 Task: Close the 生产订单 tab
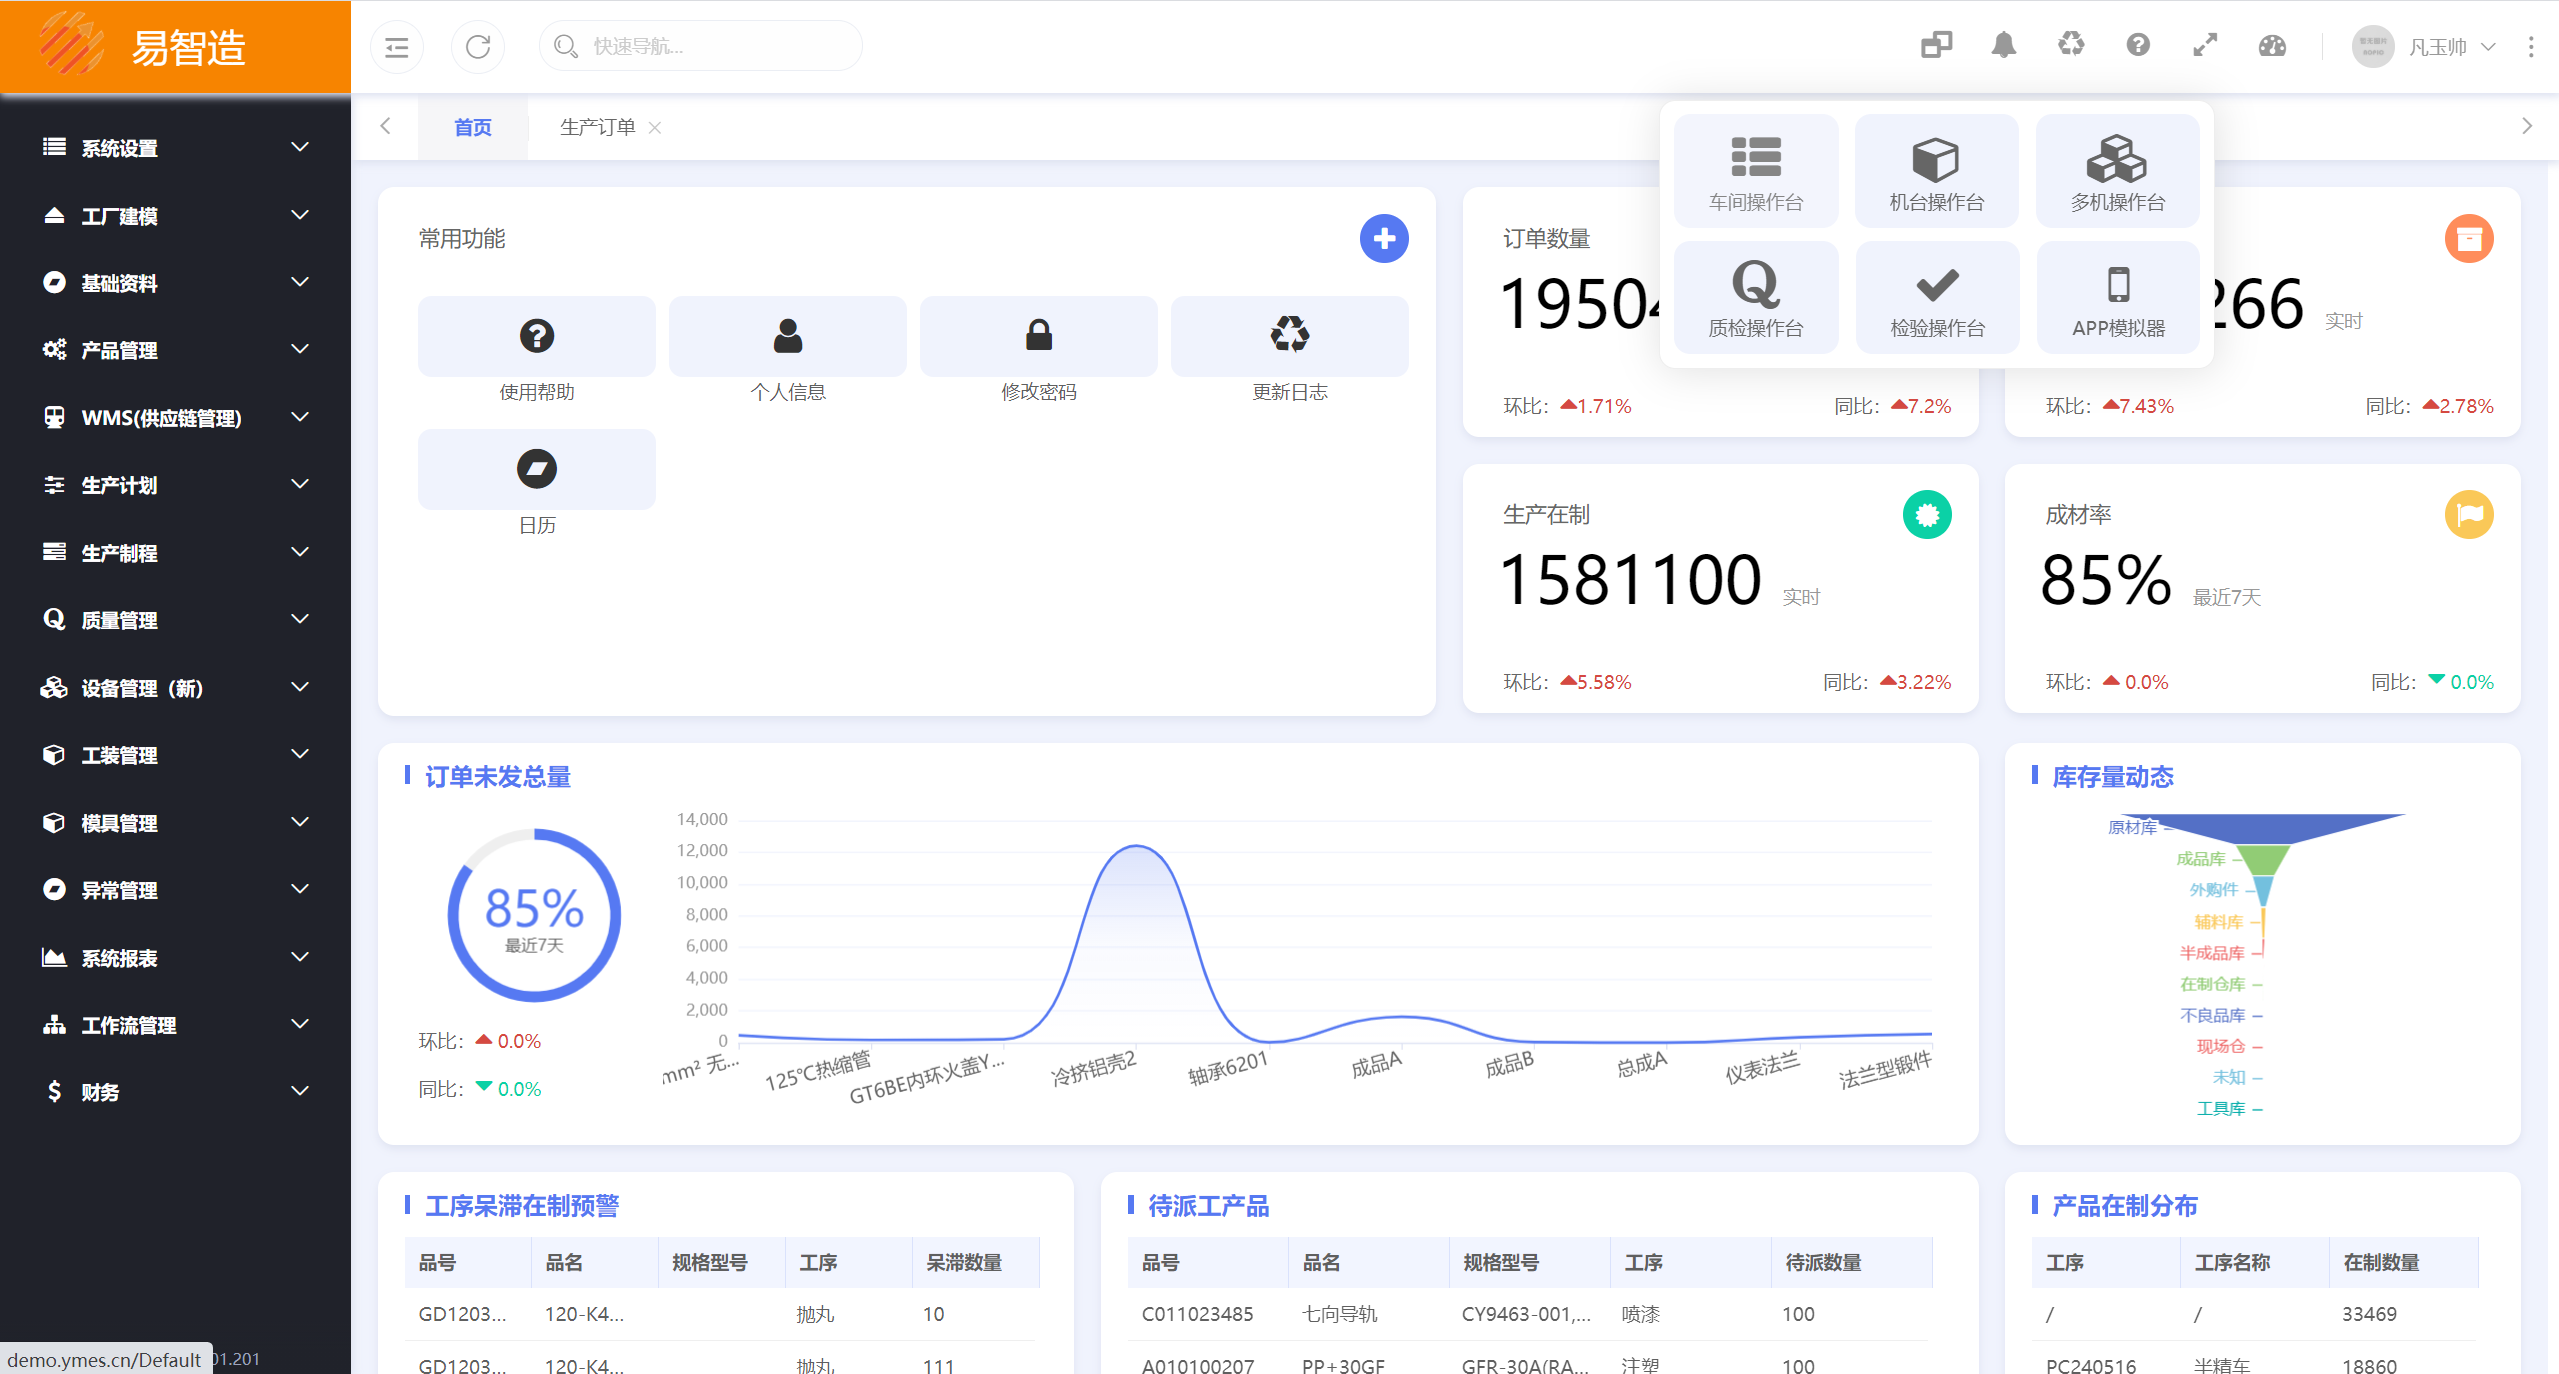click(x=655, y=128)
